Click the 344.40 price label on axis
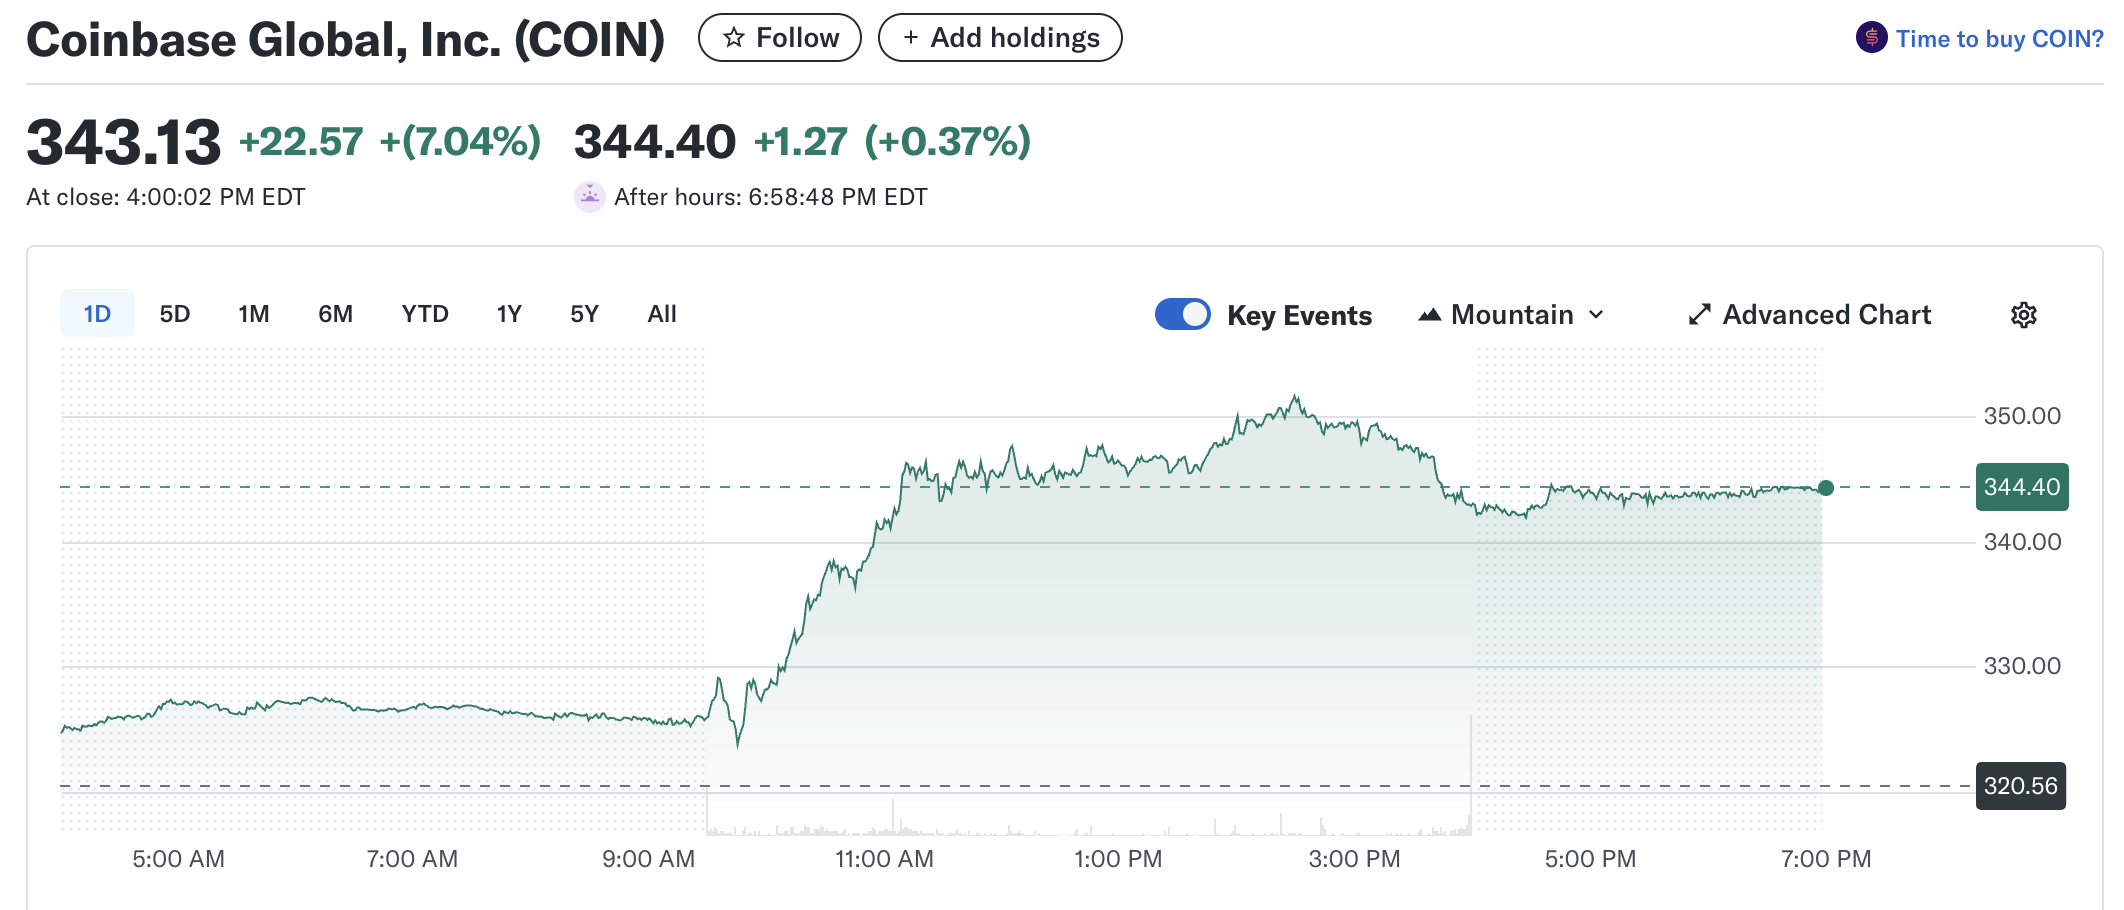The image size is (2124, 910). (x=2021, y=487)
